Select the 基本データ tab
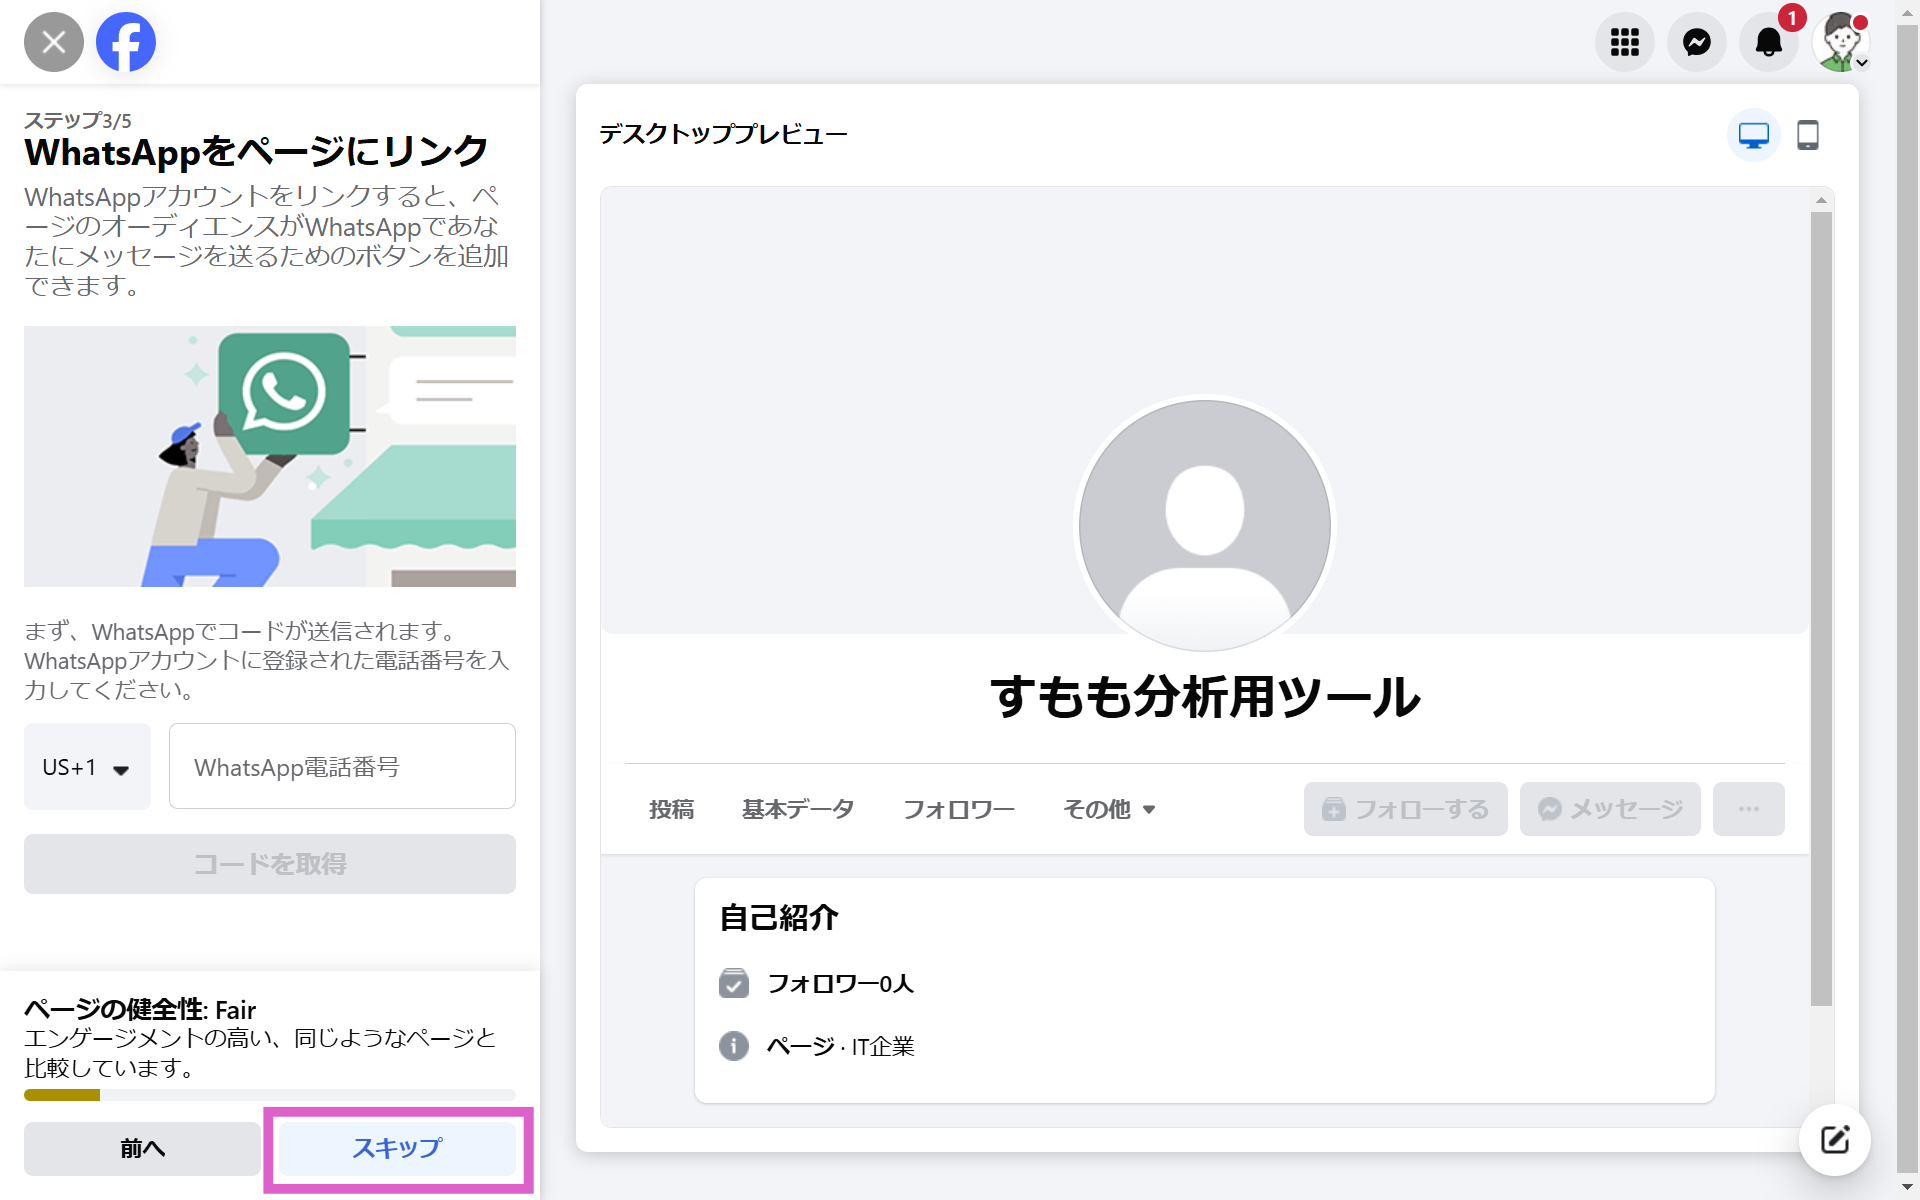This screenshot has height=1200, width=1920. [797, 809]
